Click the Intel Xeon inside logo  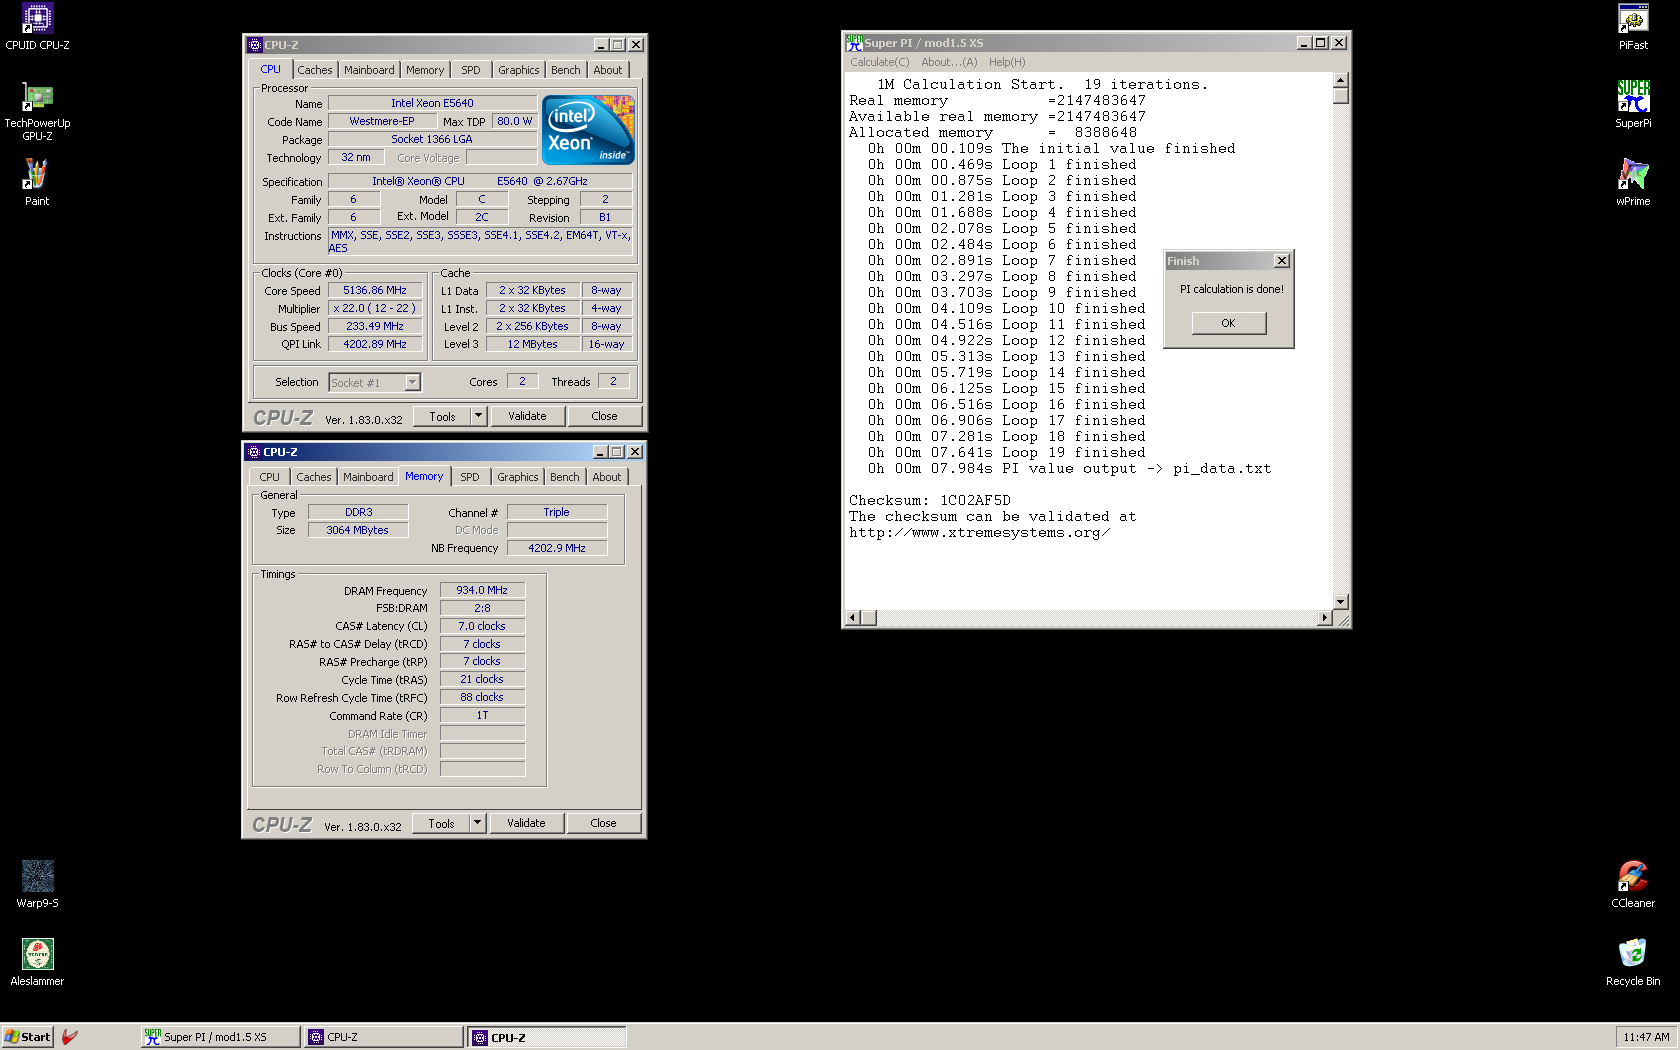(x=588, y=130)
